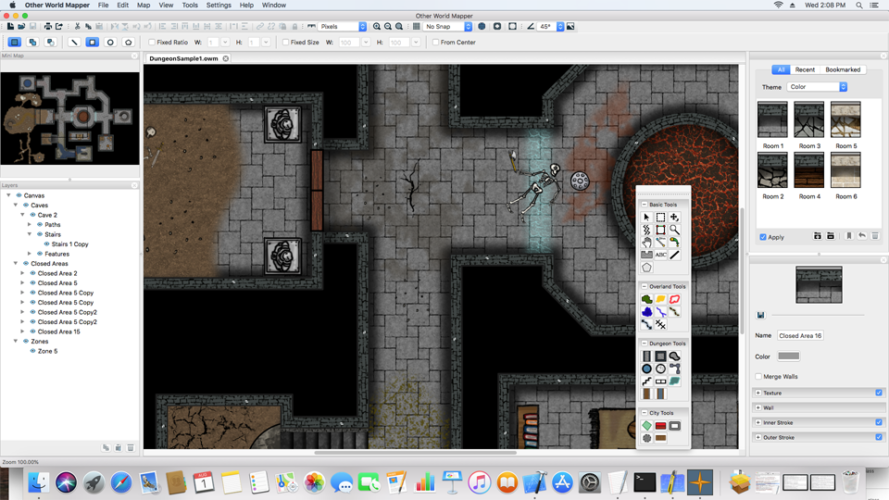The width and height of the screenshot is (889, 500).
Task: Enable the Fixed Ratio checkbox
Action: click(x=151, y=42)
